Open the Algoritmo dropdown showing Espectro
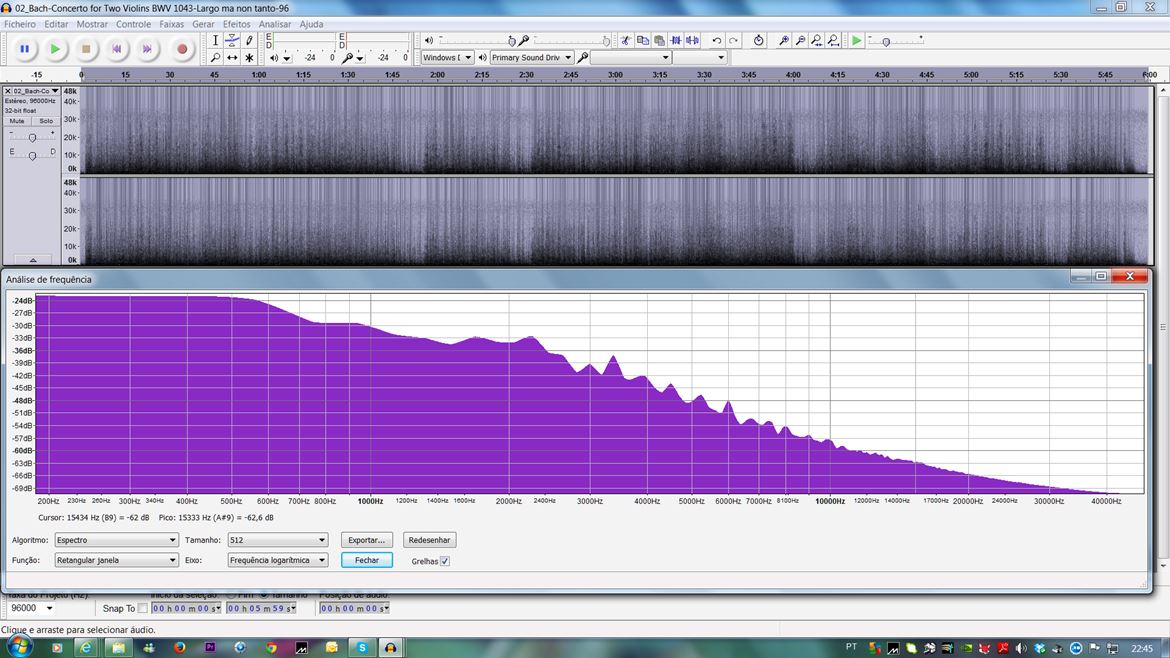 click(116, 540)
